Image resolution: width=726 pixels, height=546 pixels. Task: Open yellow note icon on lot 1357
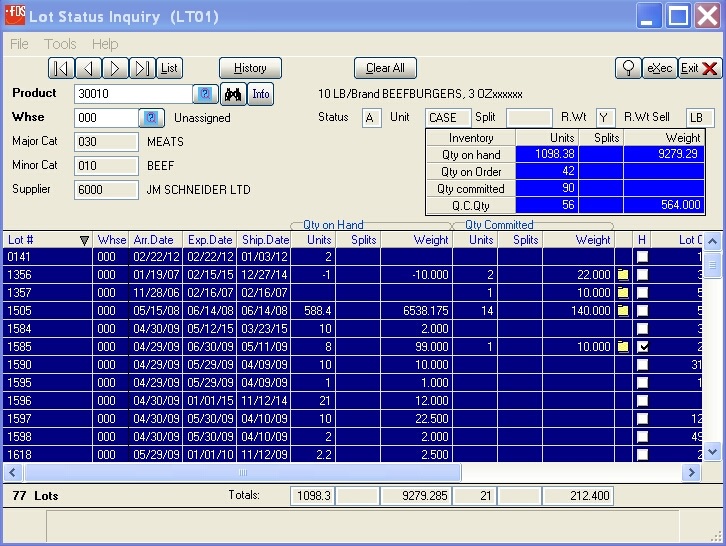pos(623,293)
